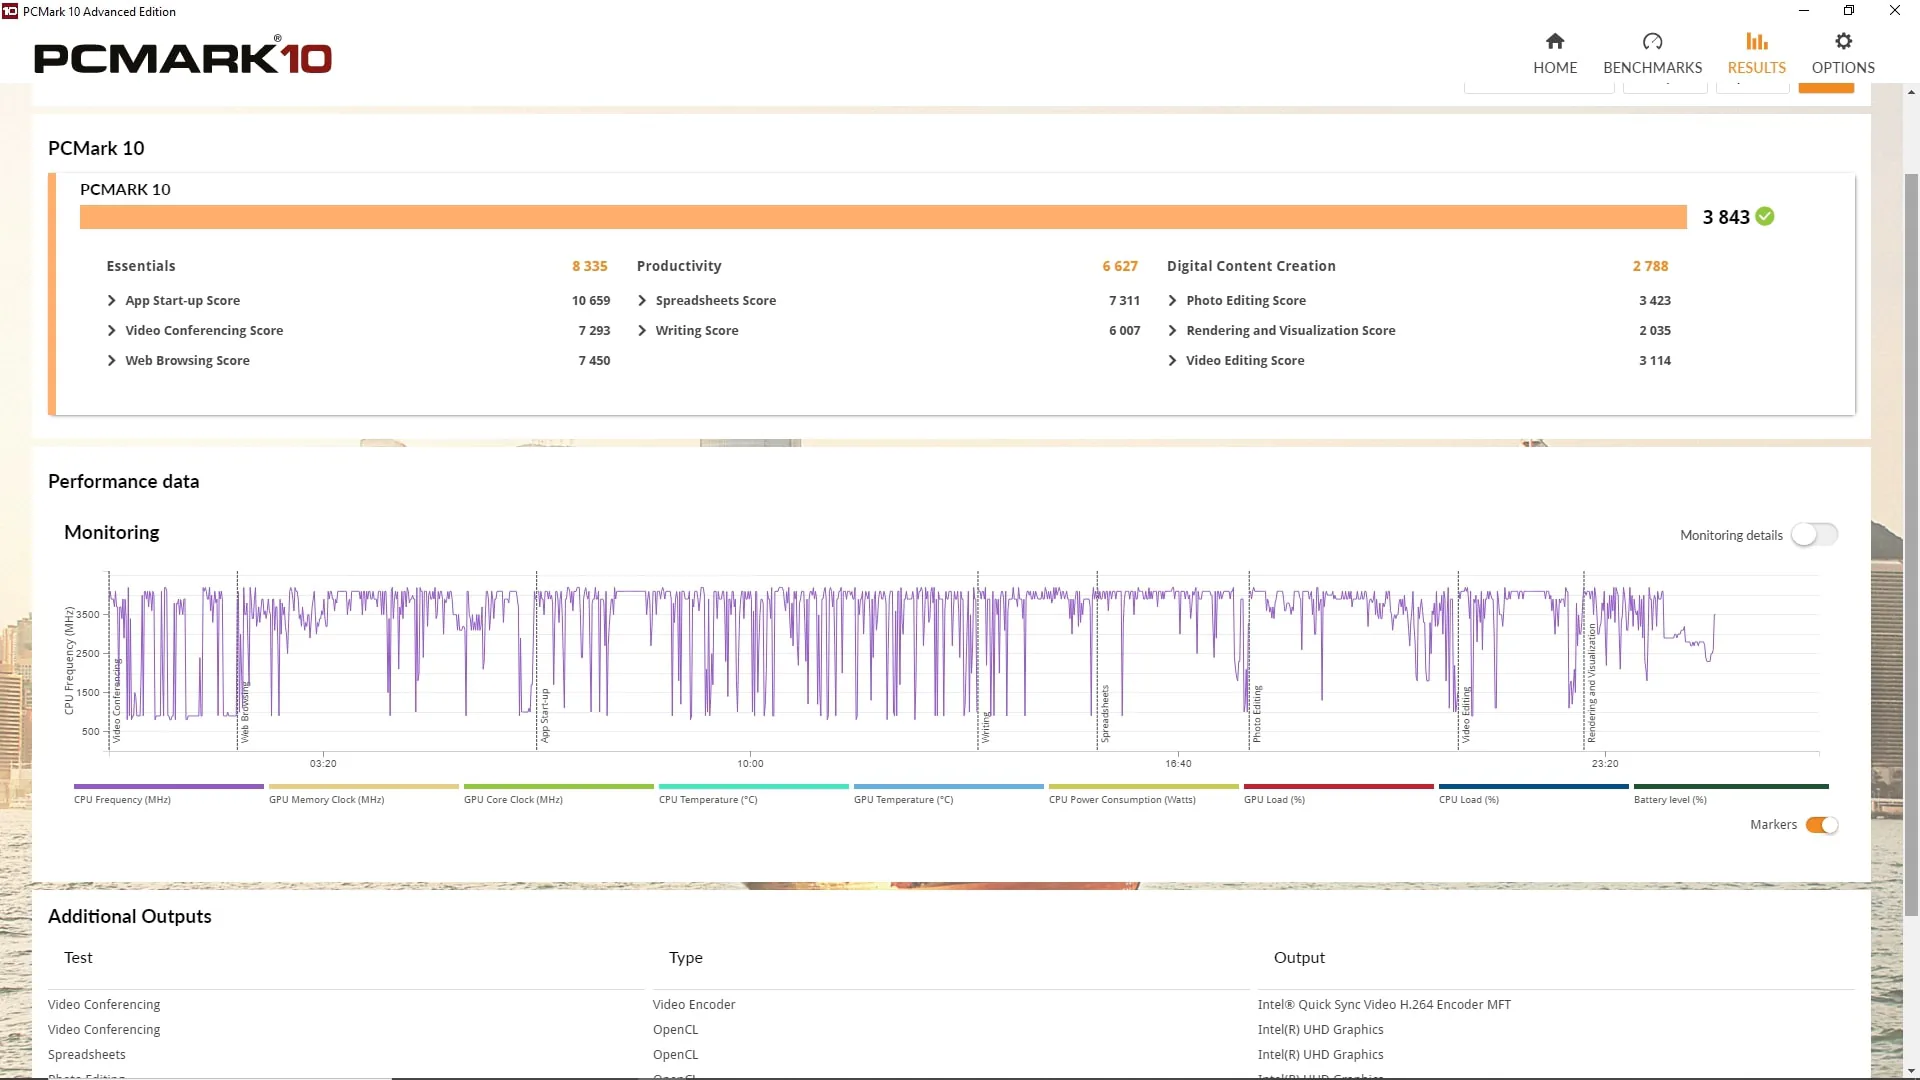Select the Results bar chart icon
Viewport: 1920px width, 1080px height.
1756,41
